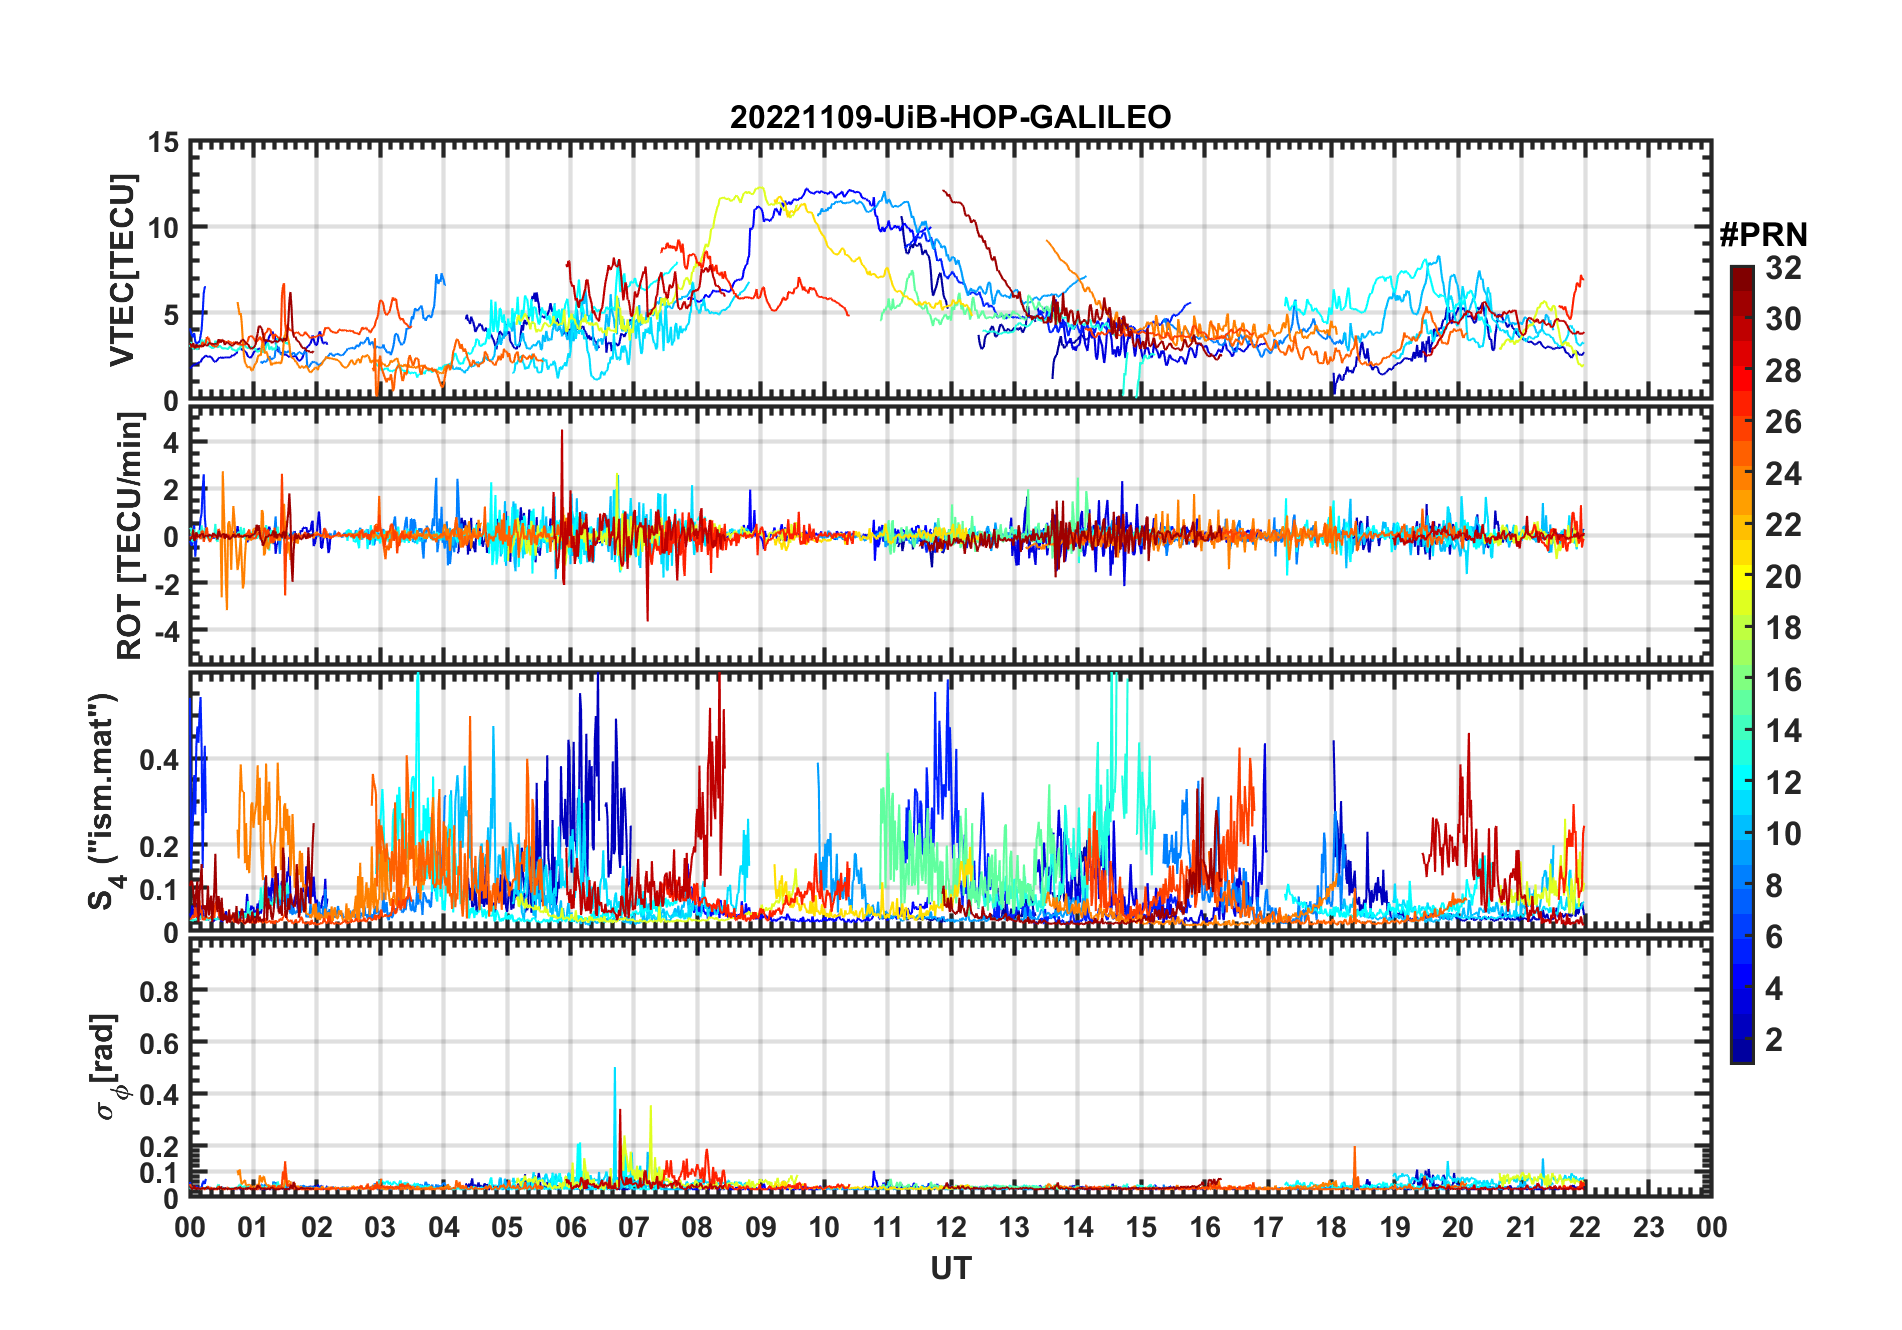
Task: Click the VTEC axis tick "15"
Action: pyautogui.click(x=163, y=143)
